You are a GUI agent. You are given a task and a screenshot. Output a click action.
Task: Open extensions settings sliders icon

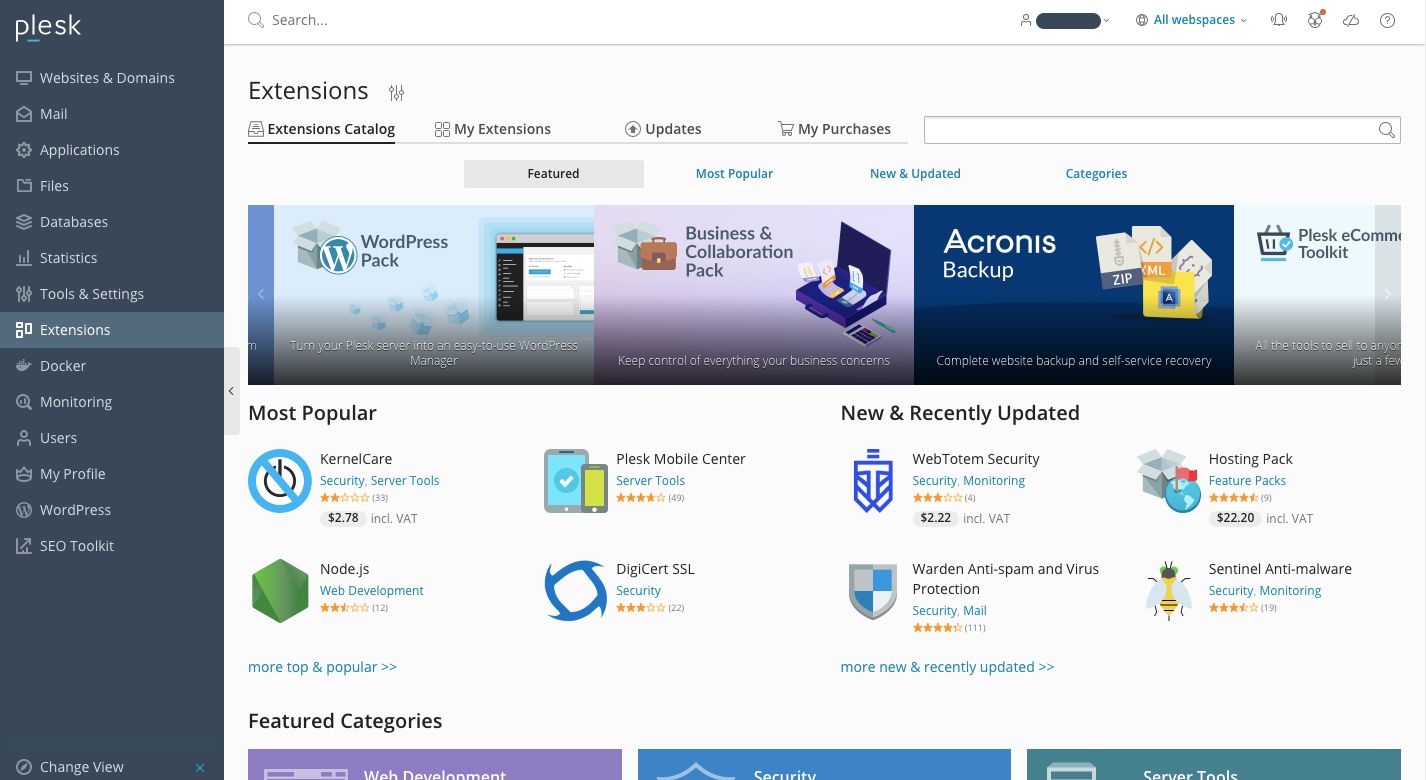click(397, 93)
